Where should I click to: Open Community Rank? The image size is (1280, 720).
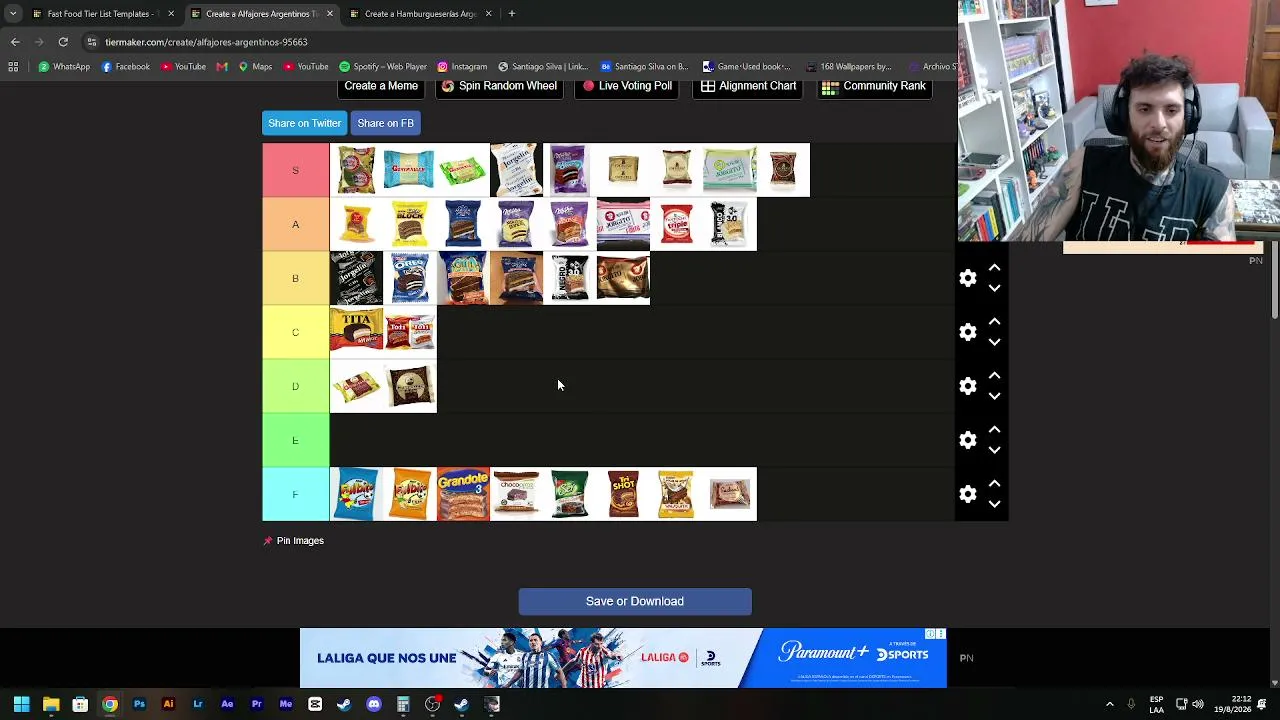tap(874, 87)
